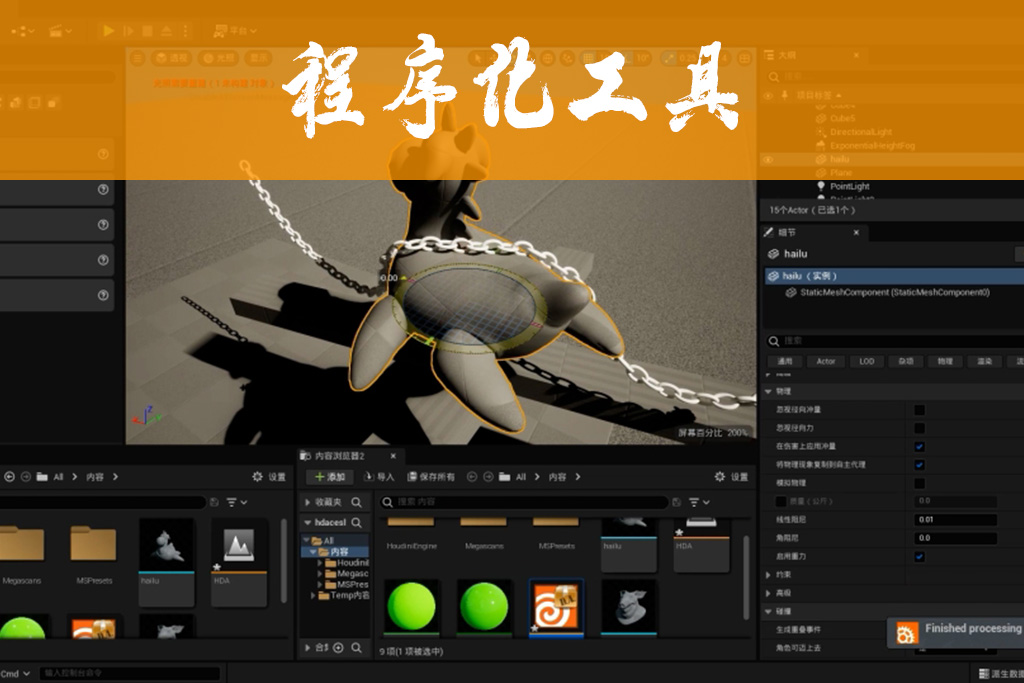This screenshot has height=683, width=1024.
Task: Click the breadcrumb folder icon in Content Browser 2
Action: point(504,477)
